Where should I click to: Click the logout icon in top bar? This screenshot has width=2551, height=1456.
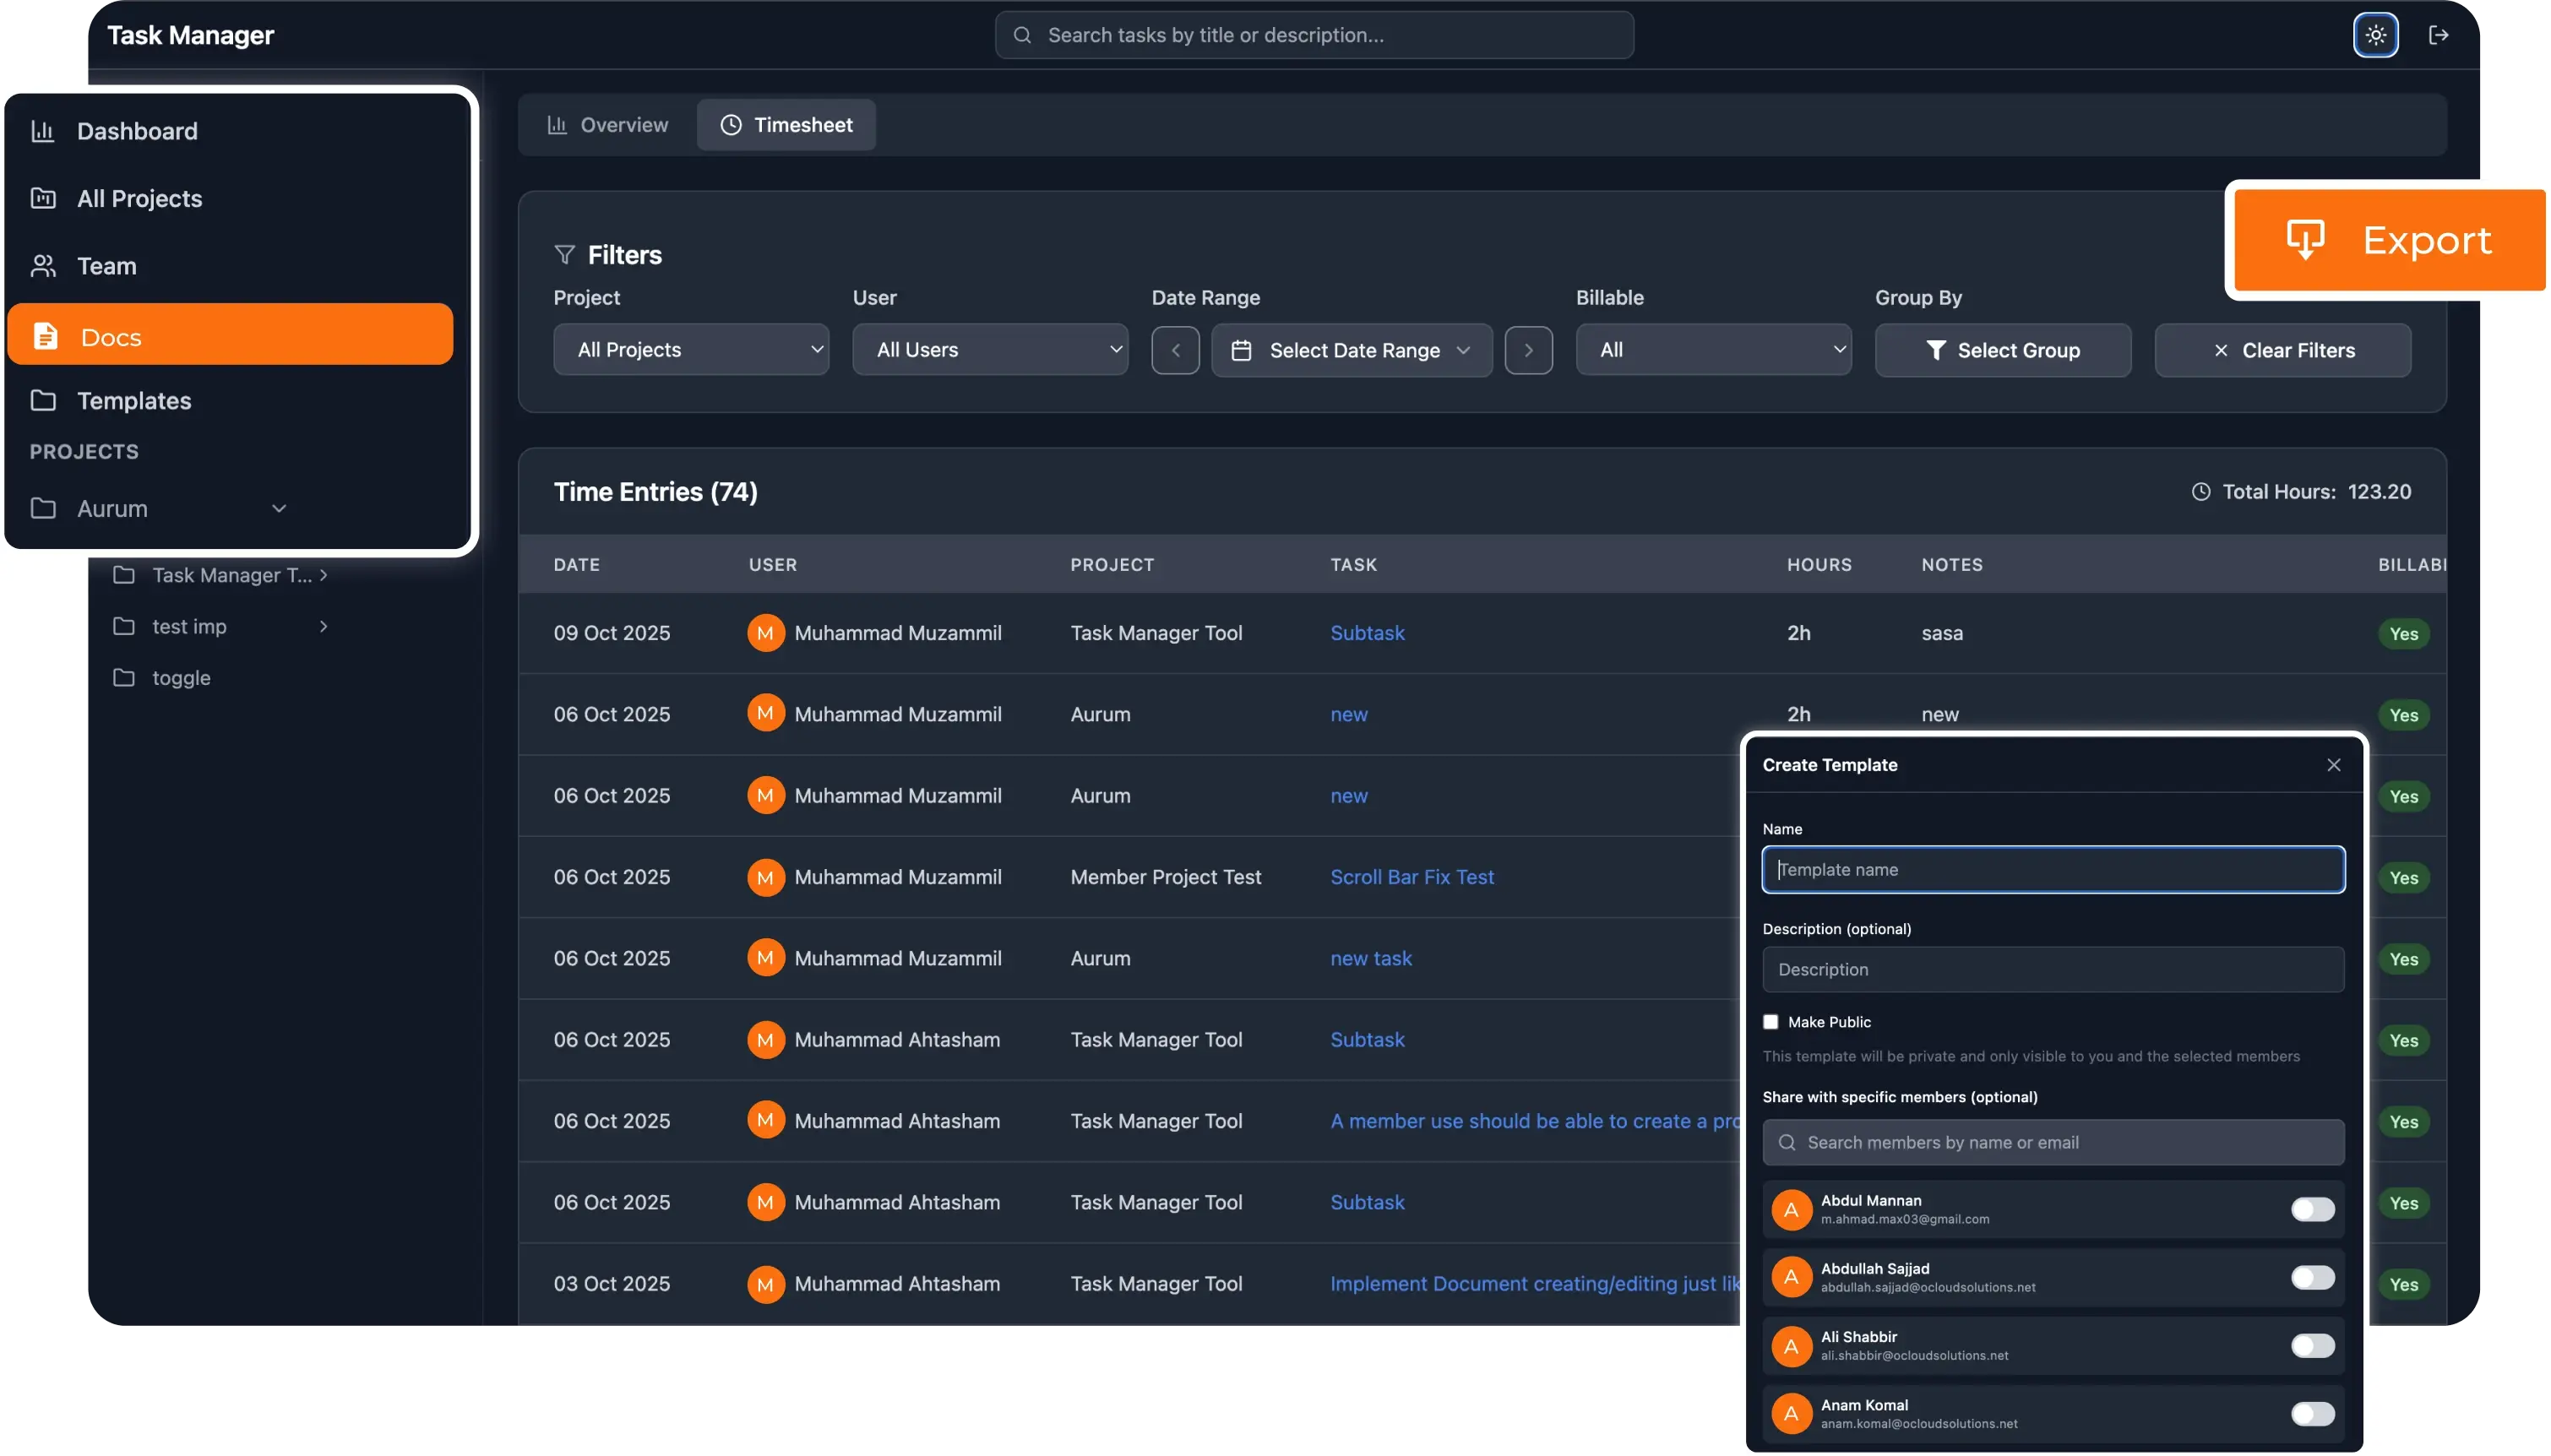click(x=2438, y=36)
